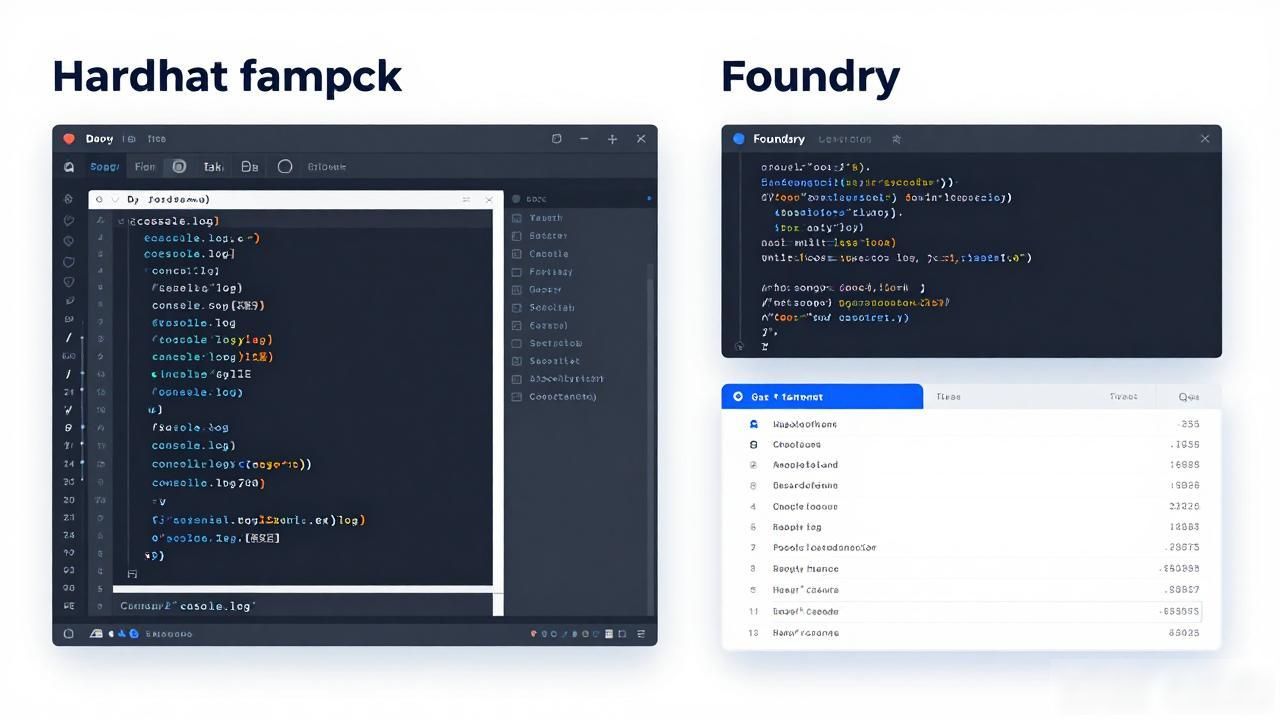Click the star-like icon in the Foundry title bar
The width and height of the screenshot is (1280, 720).
897,139
